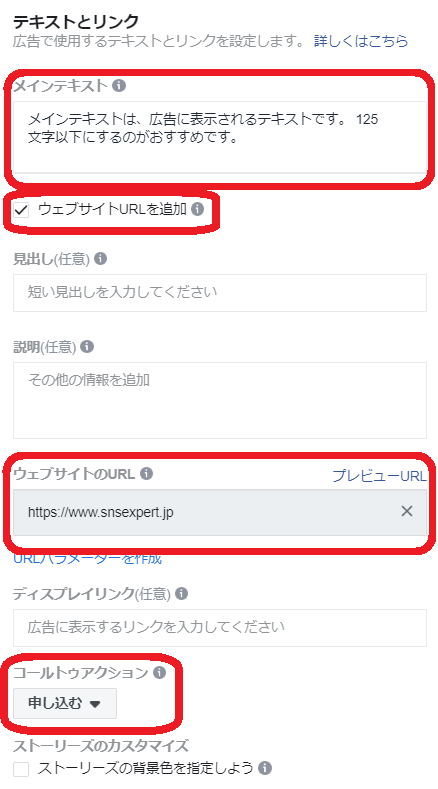Image resolution: width=438 pixels, height=789 pixels.
Task: Follow the 詳しくはこちら link
Action: (361, 41)
